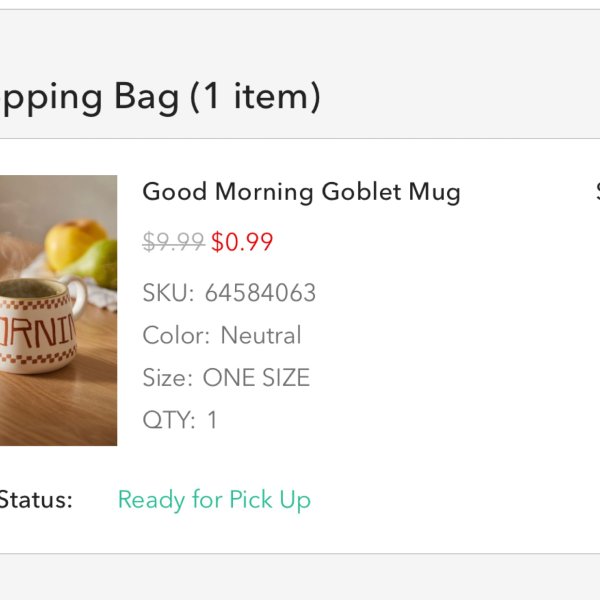
Task: Click the item count (1 item) in the heading
Action: click(255, 97)
